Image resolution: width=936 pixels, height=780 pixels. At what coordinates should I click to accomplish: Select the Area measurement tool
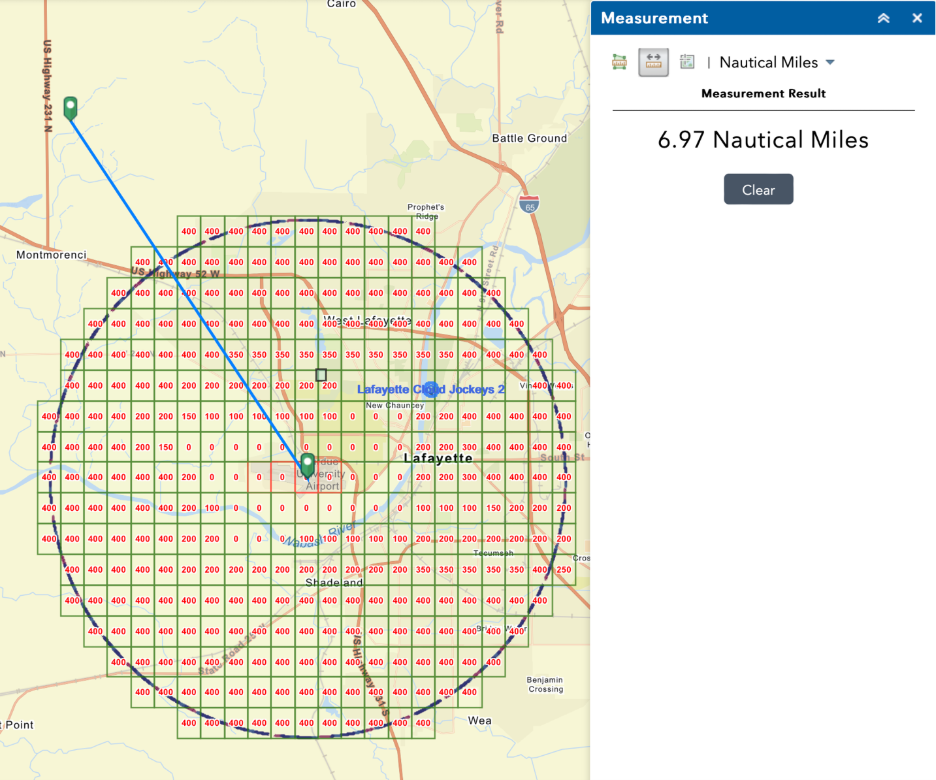coord(620,61)
